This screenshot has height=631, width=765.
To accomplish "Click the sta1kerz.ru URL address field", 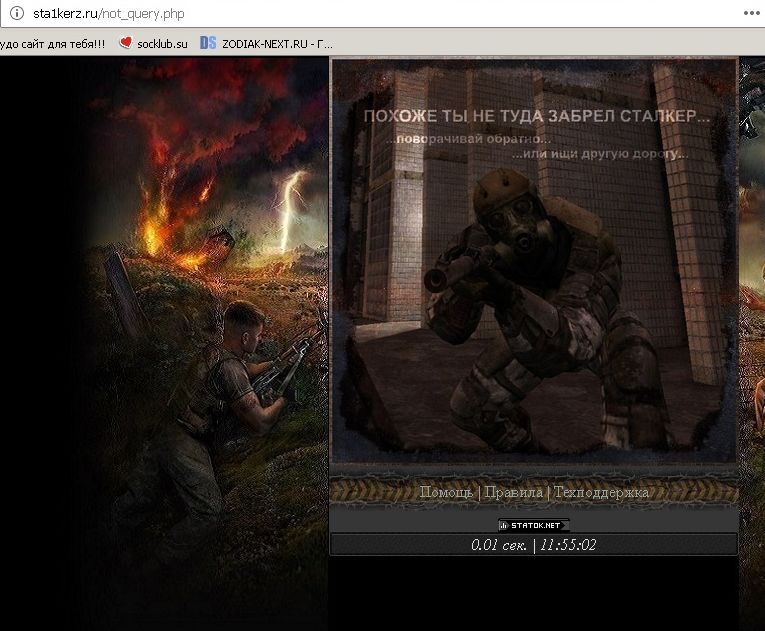I will point(300,14).
